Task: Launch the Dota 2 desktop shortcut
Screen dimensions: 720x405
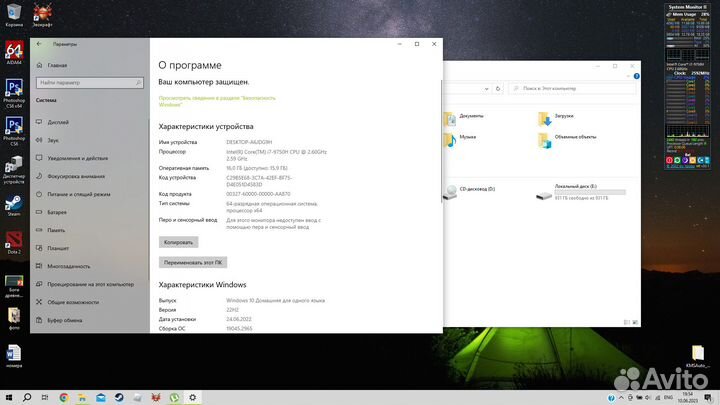Action: (14, 243)
